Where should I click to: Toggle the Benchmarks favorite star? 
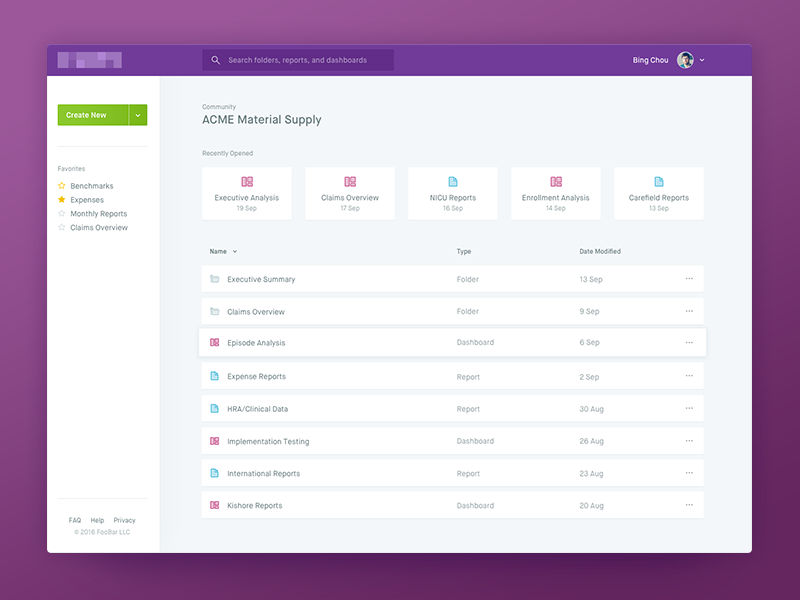[x=62, y=186]
